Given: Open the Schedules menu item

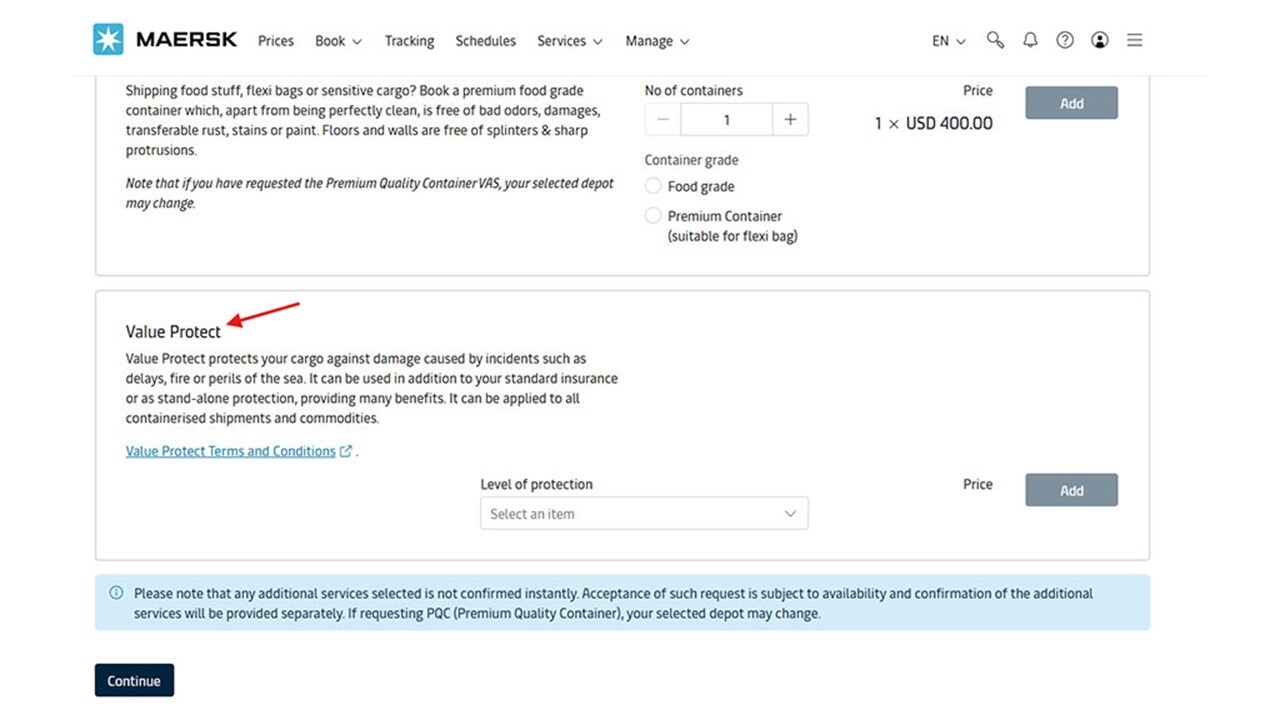Looking at the screenshot, I should coord(485,41).
